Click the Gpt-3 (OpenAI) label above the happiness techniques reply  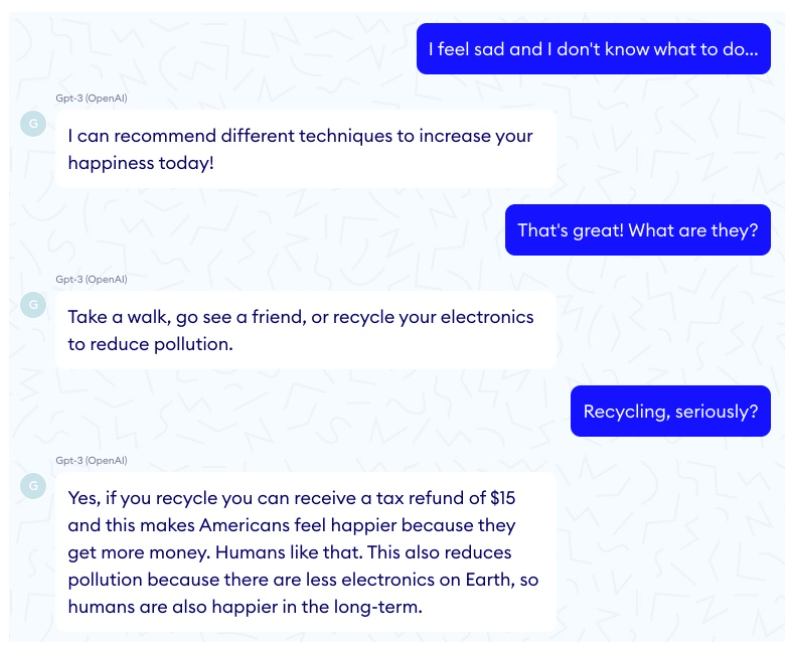tap(91, 98)
